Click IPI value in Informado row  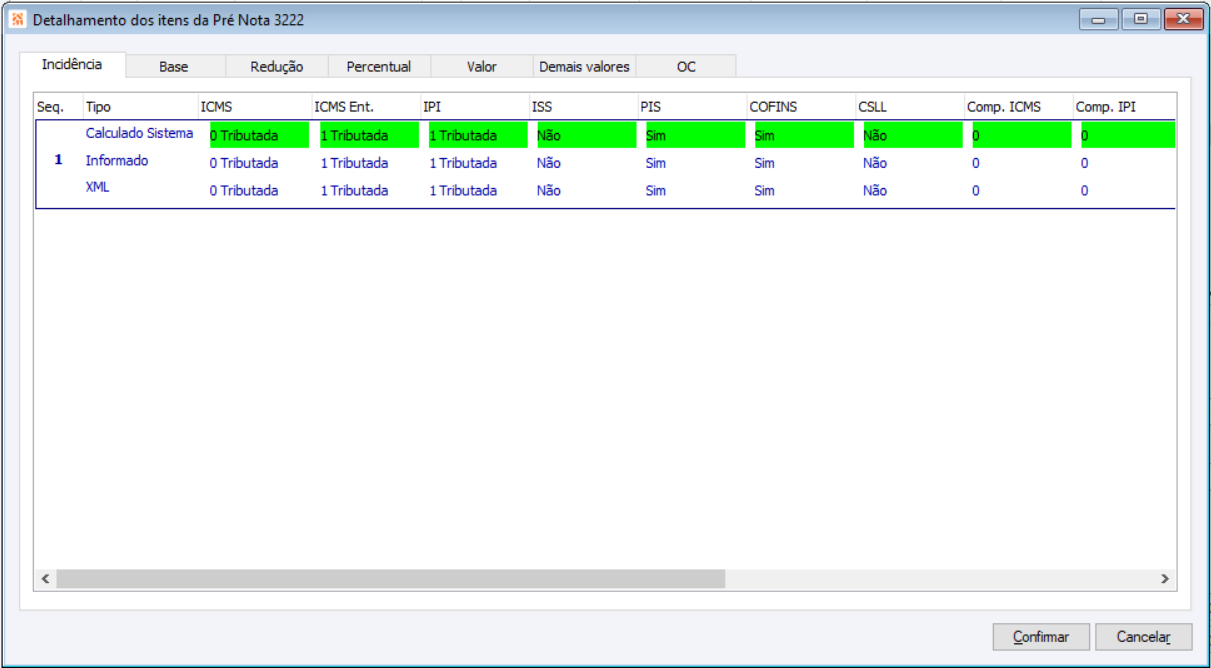(x=463, y=163)
